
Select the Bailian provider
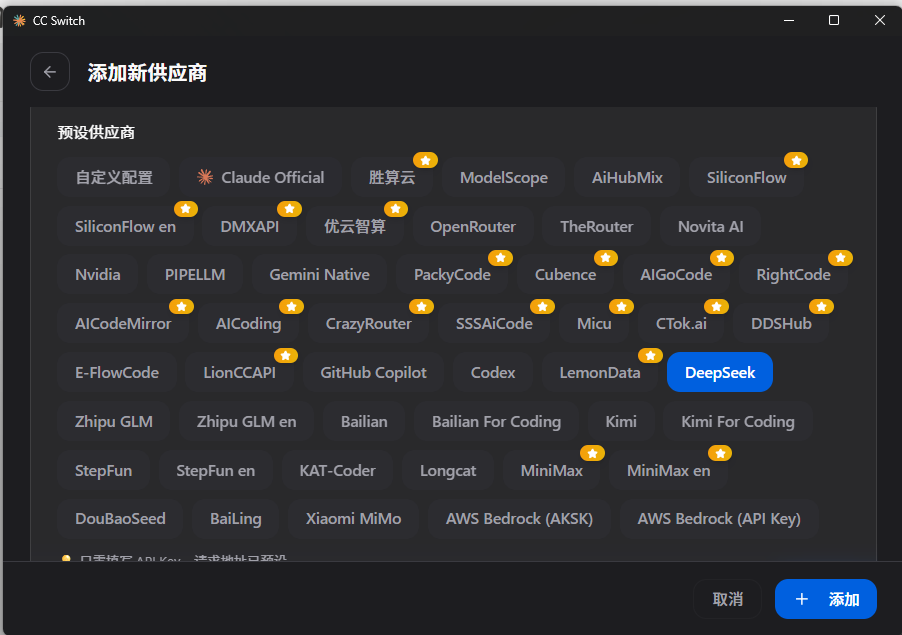pos(364,421)
